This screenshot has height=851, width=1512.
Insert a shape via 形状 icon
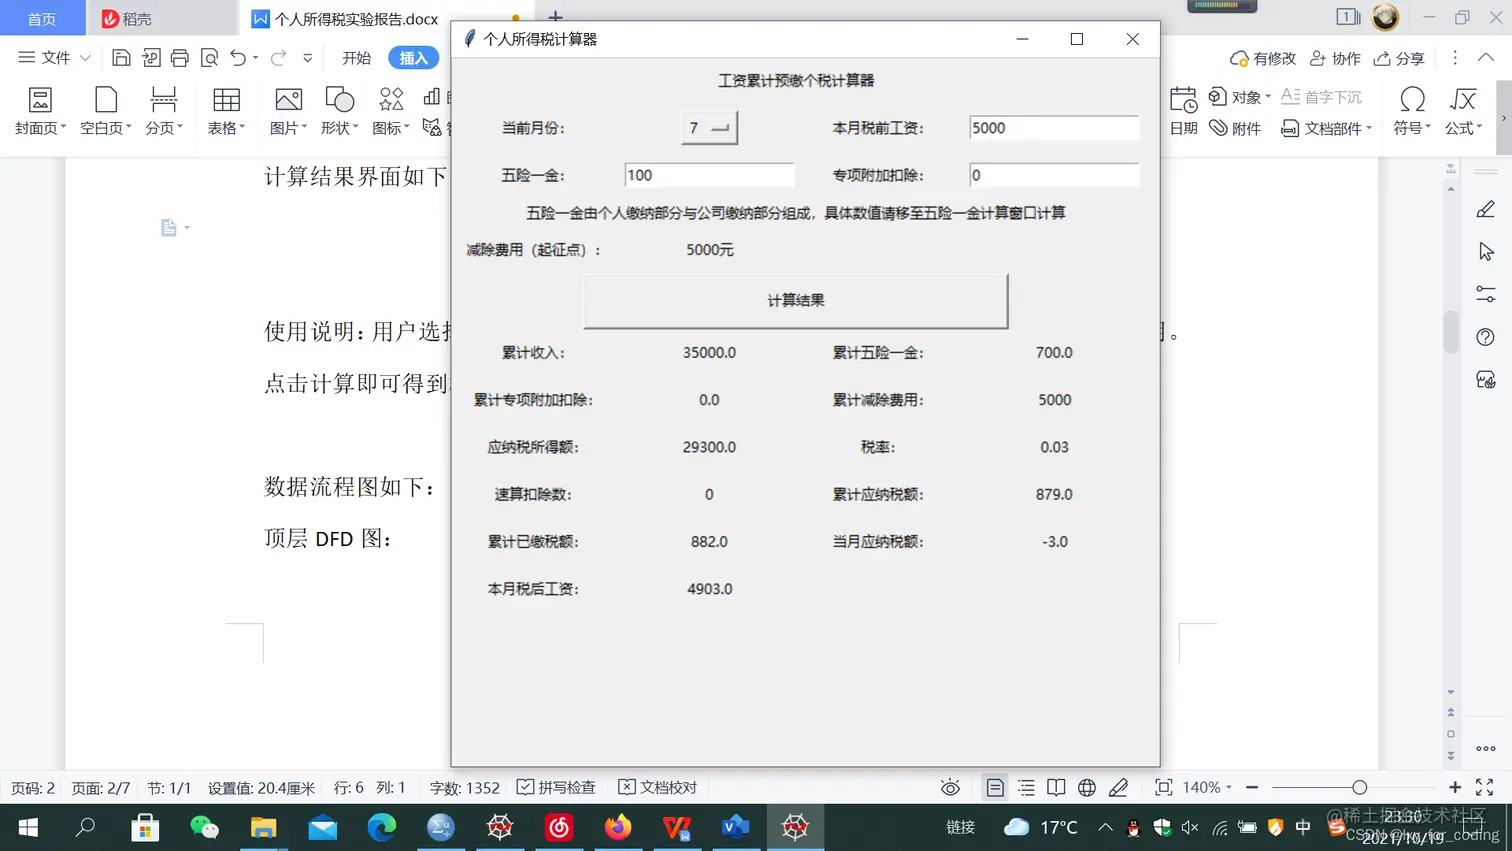pyautogui.click(x=340, y=106)
